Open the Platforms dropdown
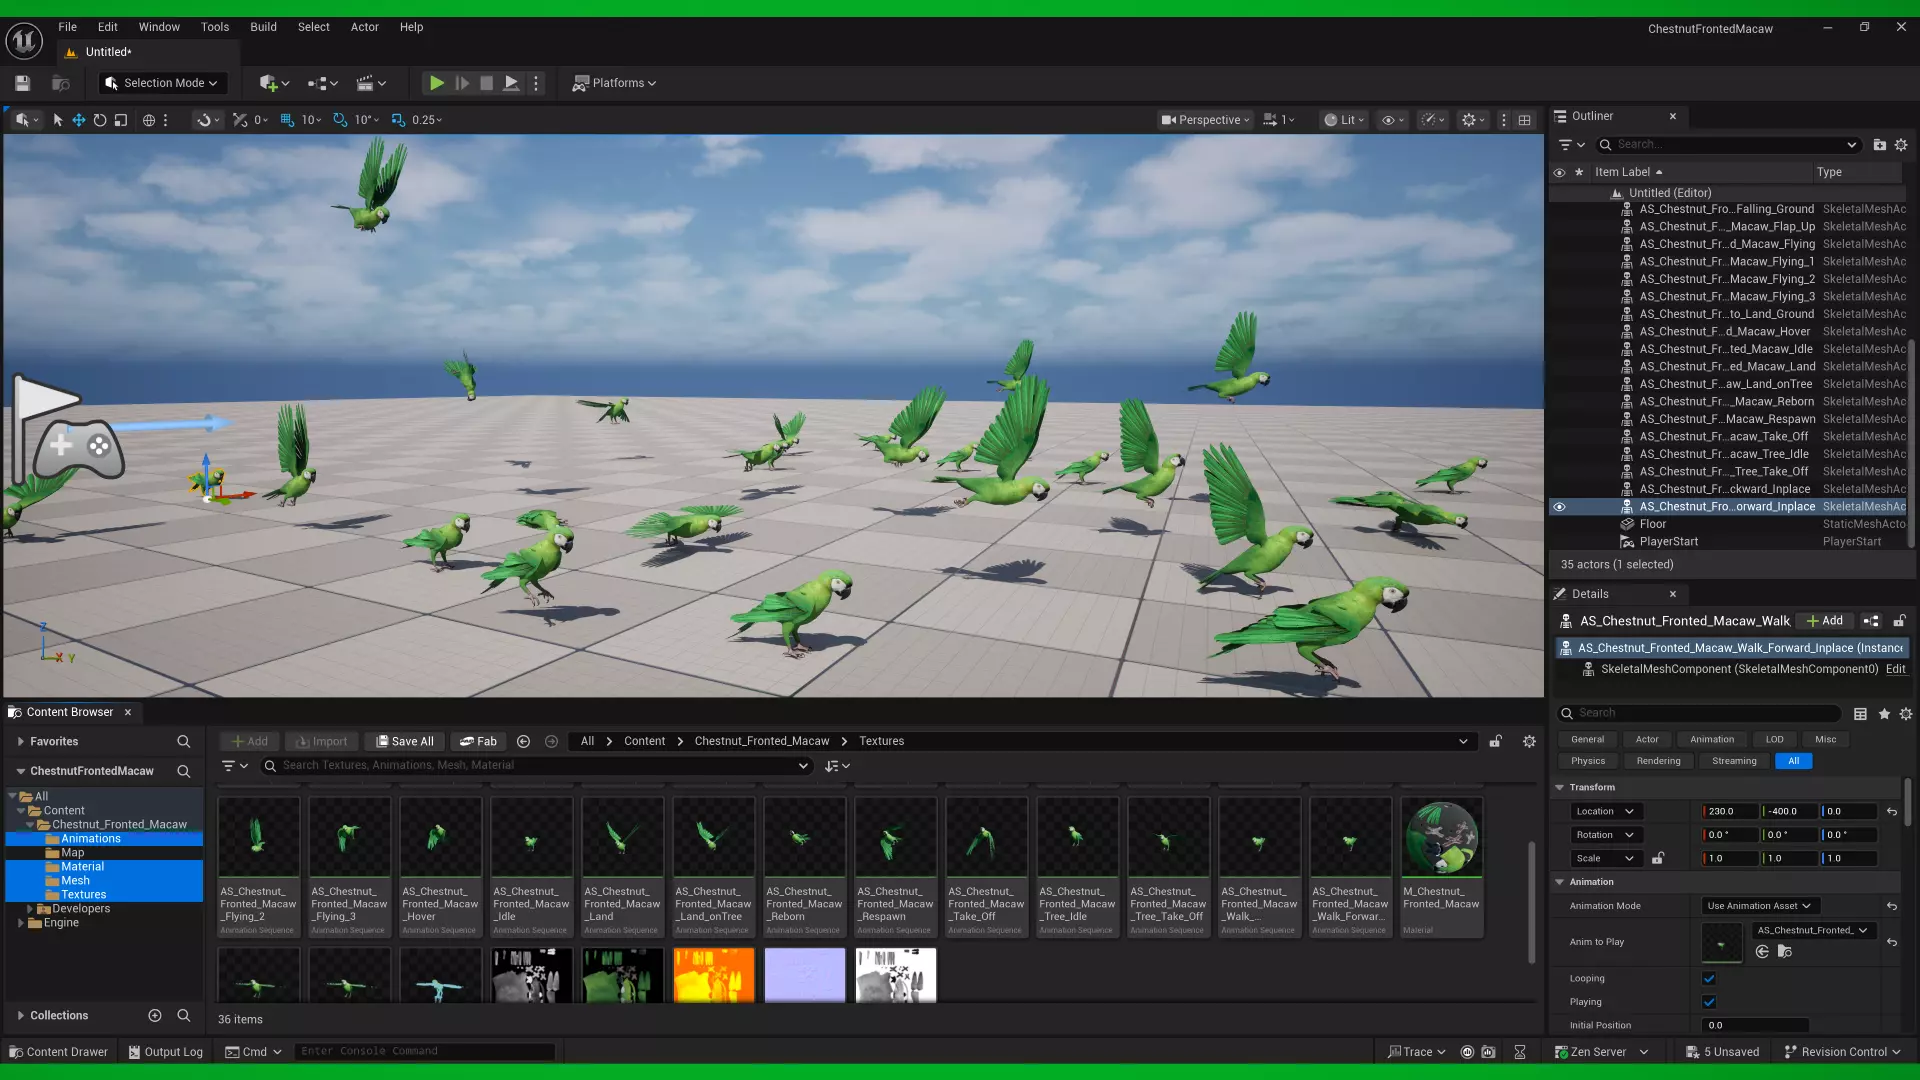This screenshot has width=1920, height=1080. (x=614, y=83)
